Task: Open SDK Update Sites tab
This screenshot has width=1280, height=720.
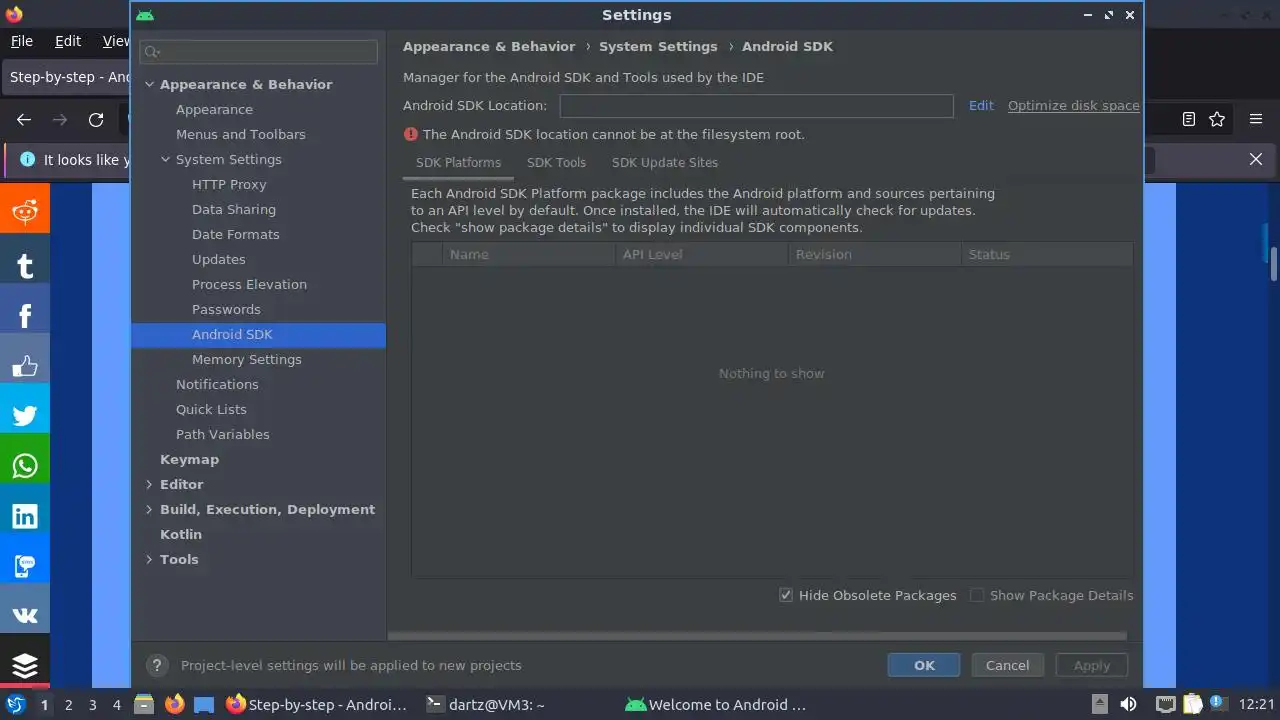Action: pos(665,162)
